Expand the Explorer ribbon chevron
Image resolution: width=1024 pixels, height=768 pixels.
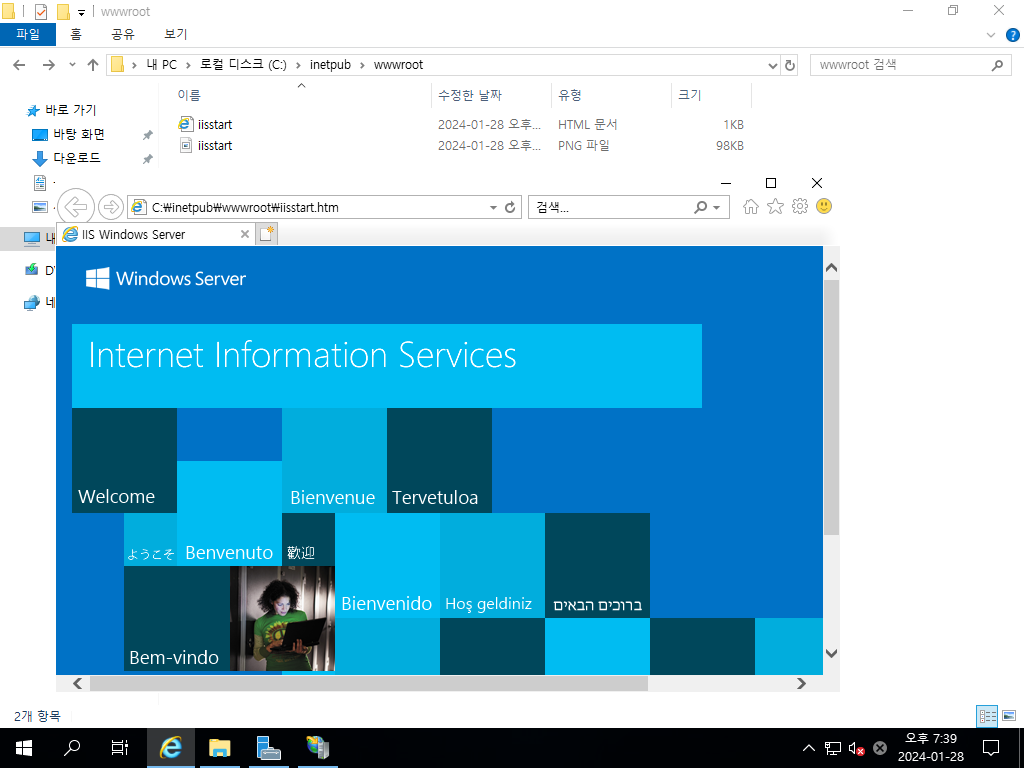[991, 35]
